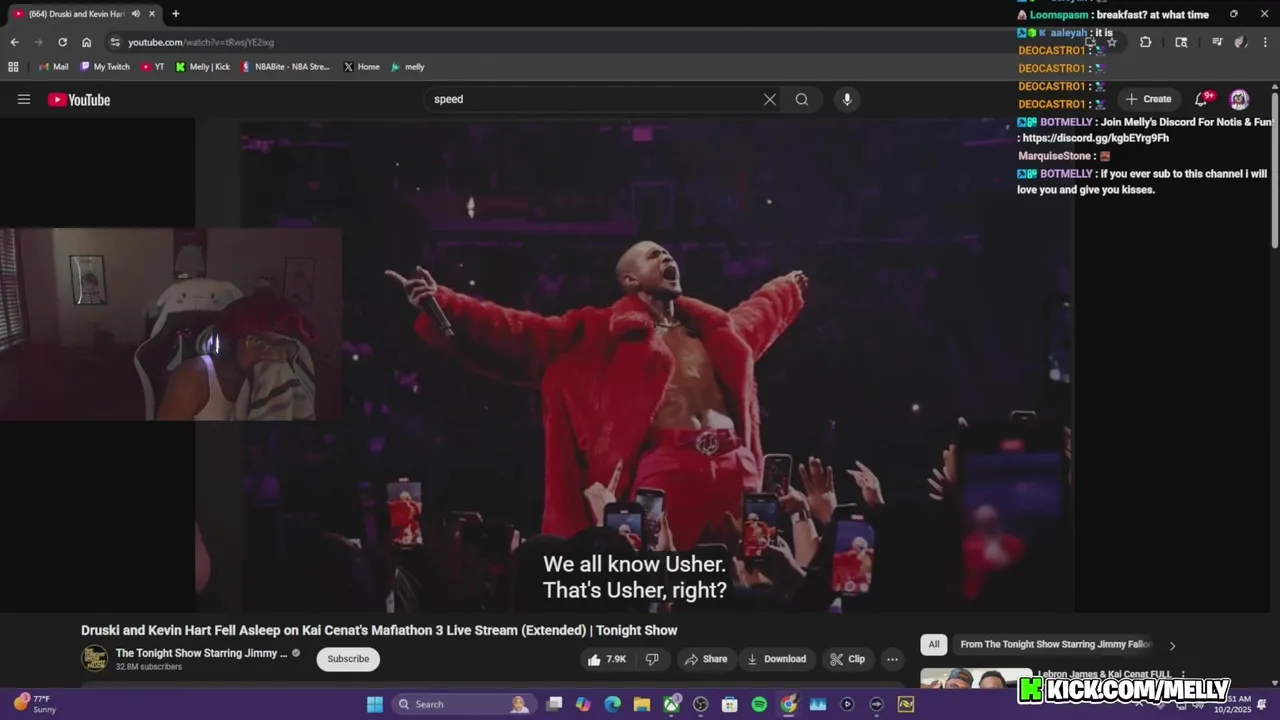The width and height of the screenshot is (1280, 720).
Task: Select From The Tonight Show Starring Jimmy Fallon chip
Action: [x=1056, y=645]
